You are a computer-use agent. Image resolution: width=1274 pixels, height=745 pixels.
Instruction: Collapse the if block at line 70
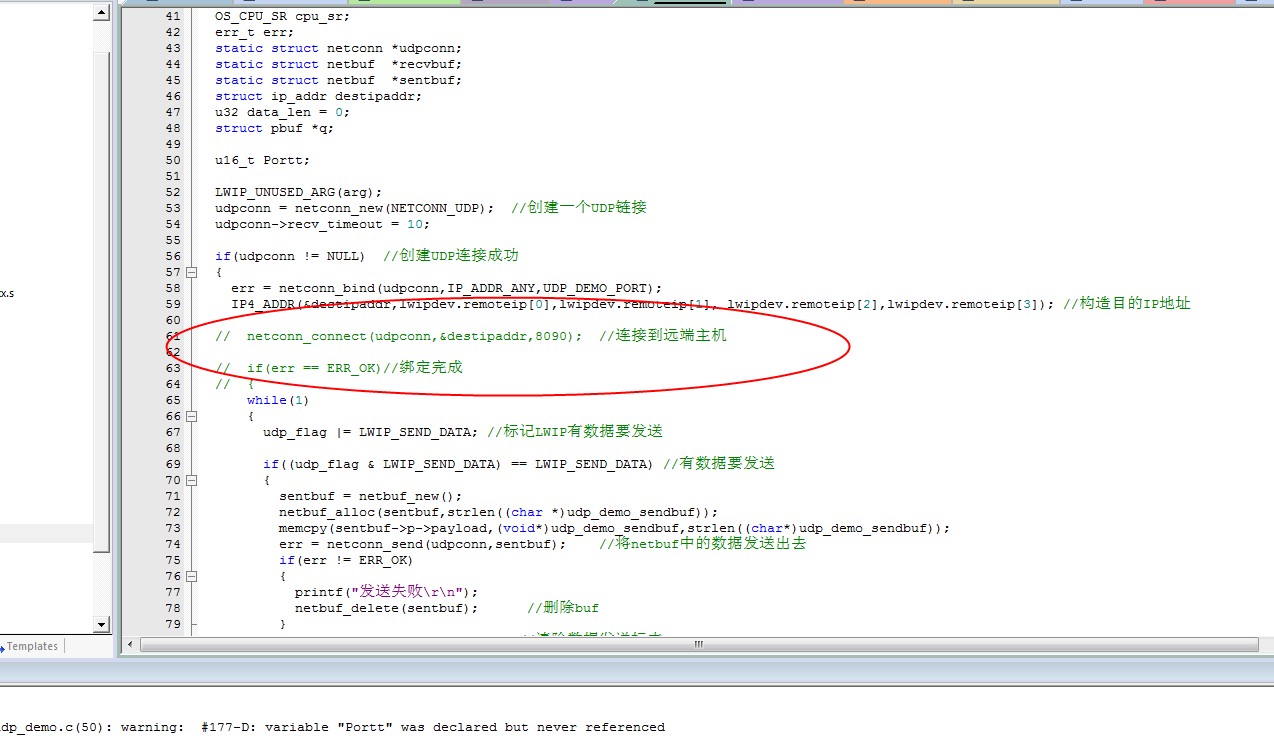pos(191,480)
